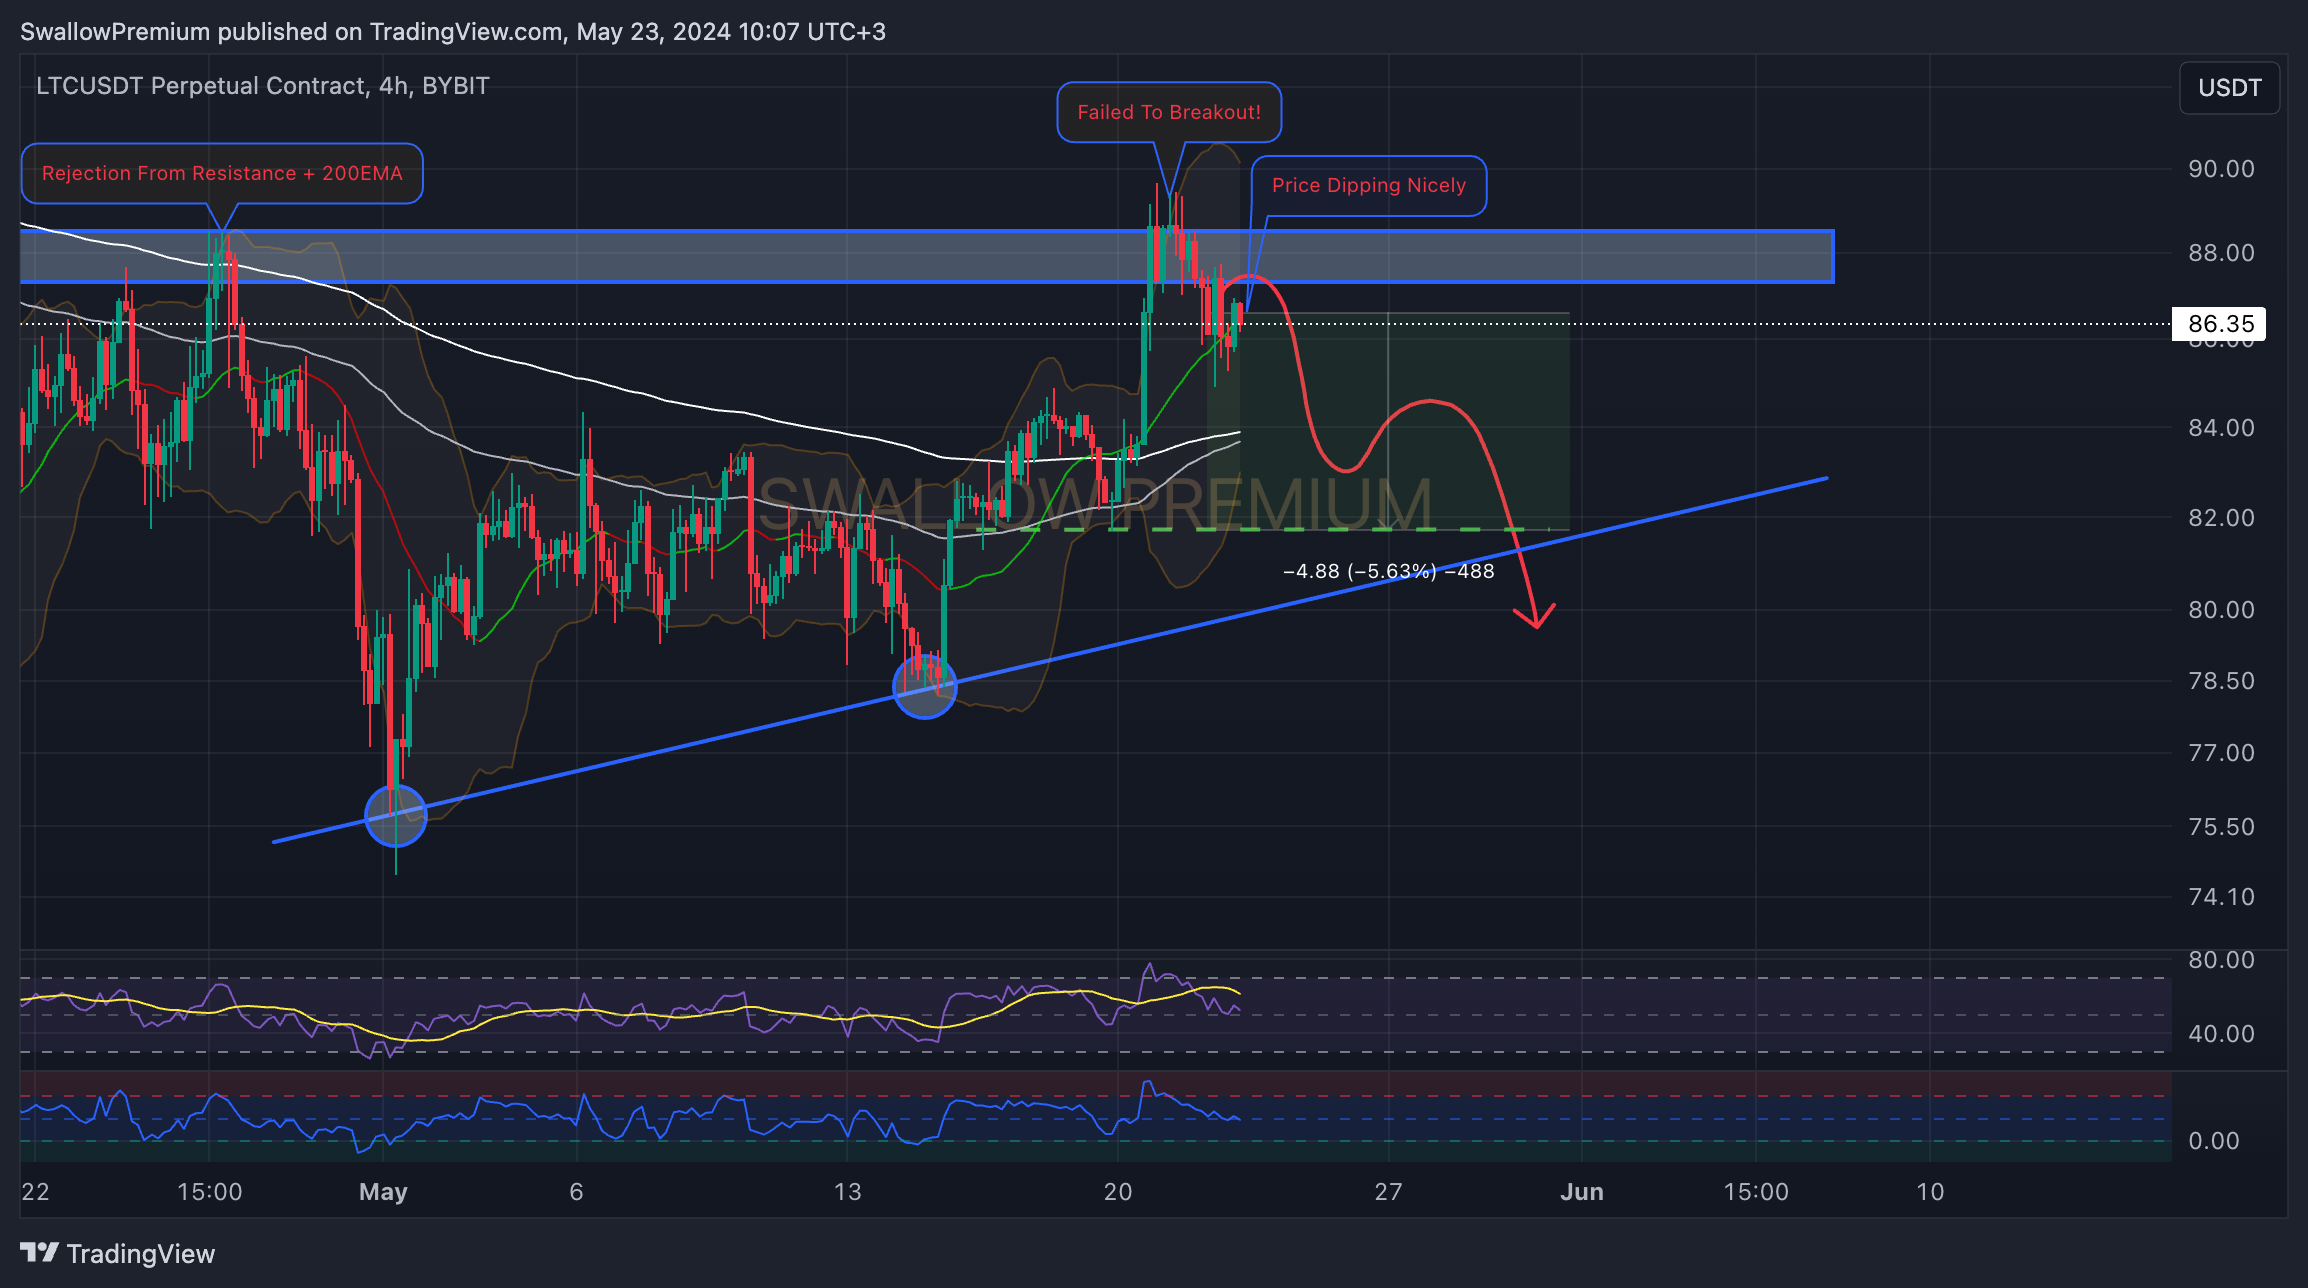Select the 'Price Dipping Nicely' callout

1368,185
